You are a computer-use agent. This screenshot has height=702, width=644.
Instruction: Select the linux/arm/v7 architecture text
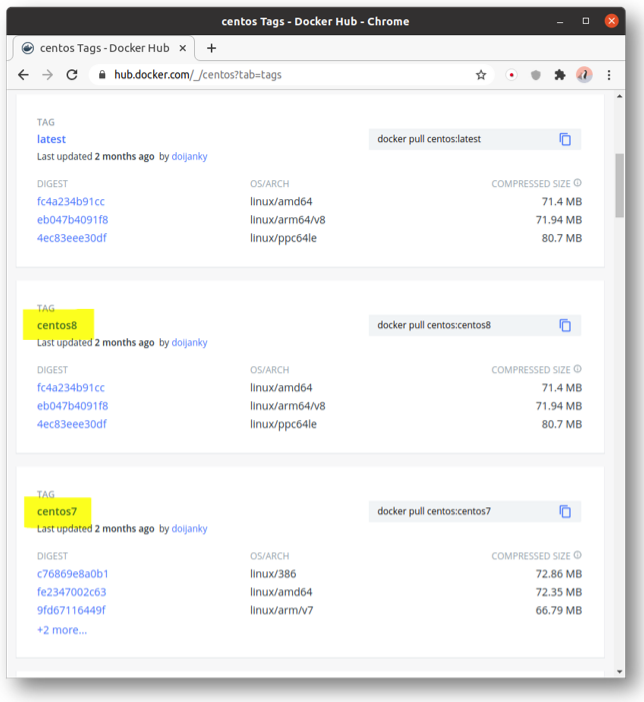pos(282,610)
